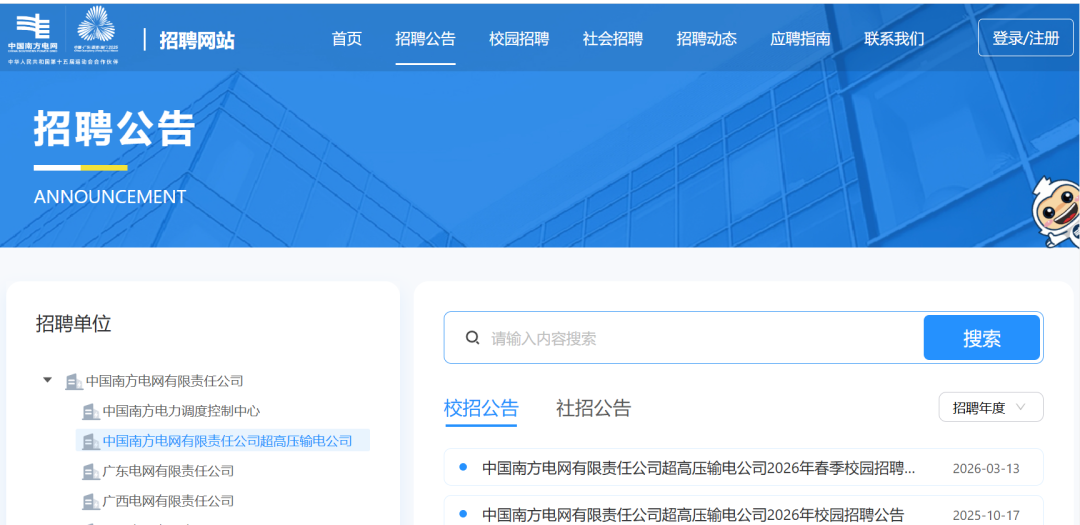Click the ANNOUNCEMENT banner subtitle
1080x525 pixels.
[x=110, y=196]
